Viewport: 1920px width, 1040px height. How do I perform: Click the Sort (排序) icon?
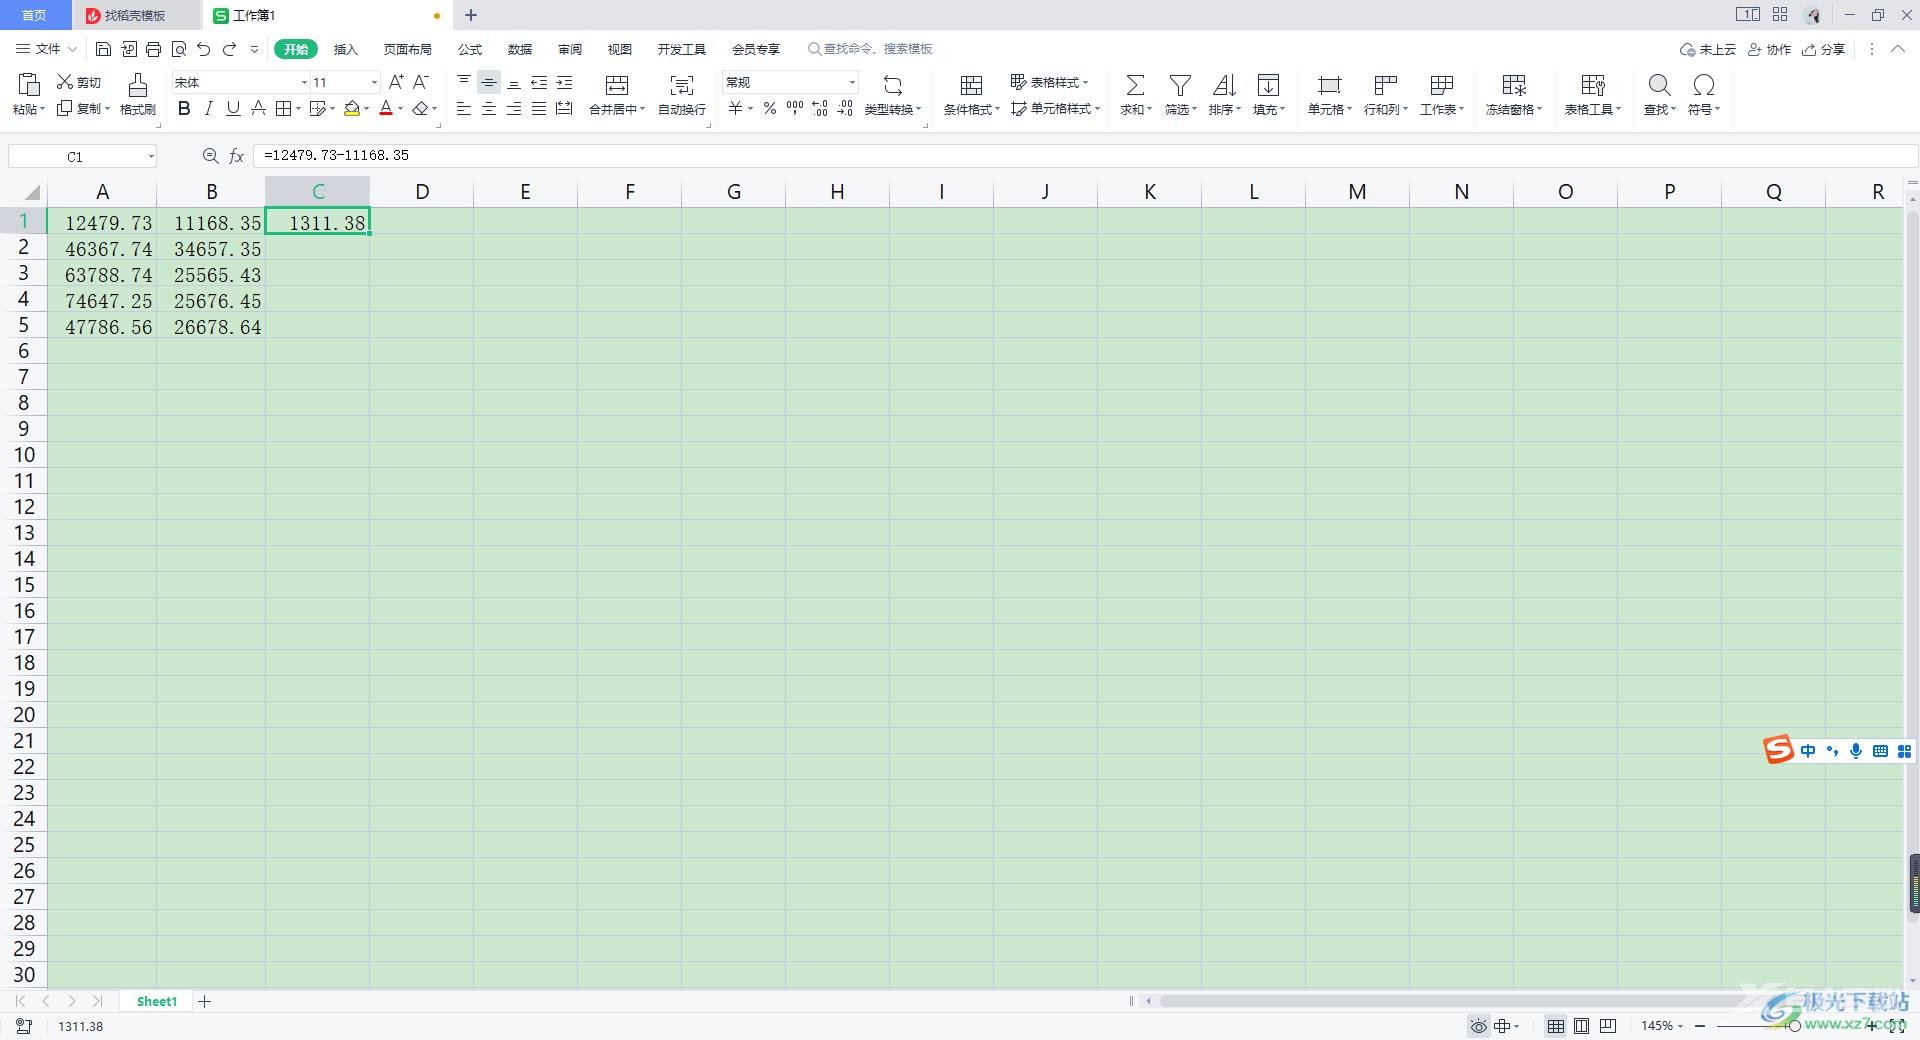click(x=1224, y=85)
